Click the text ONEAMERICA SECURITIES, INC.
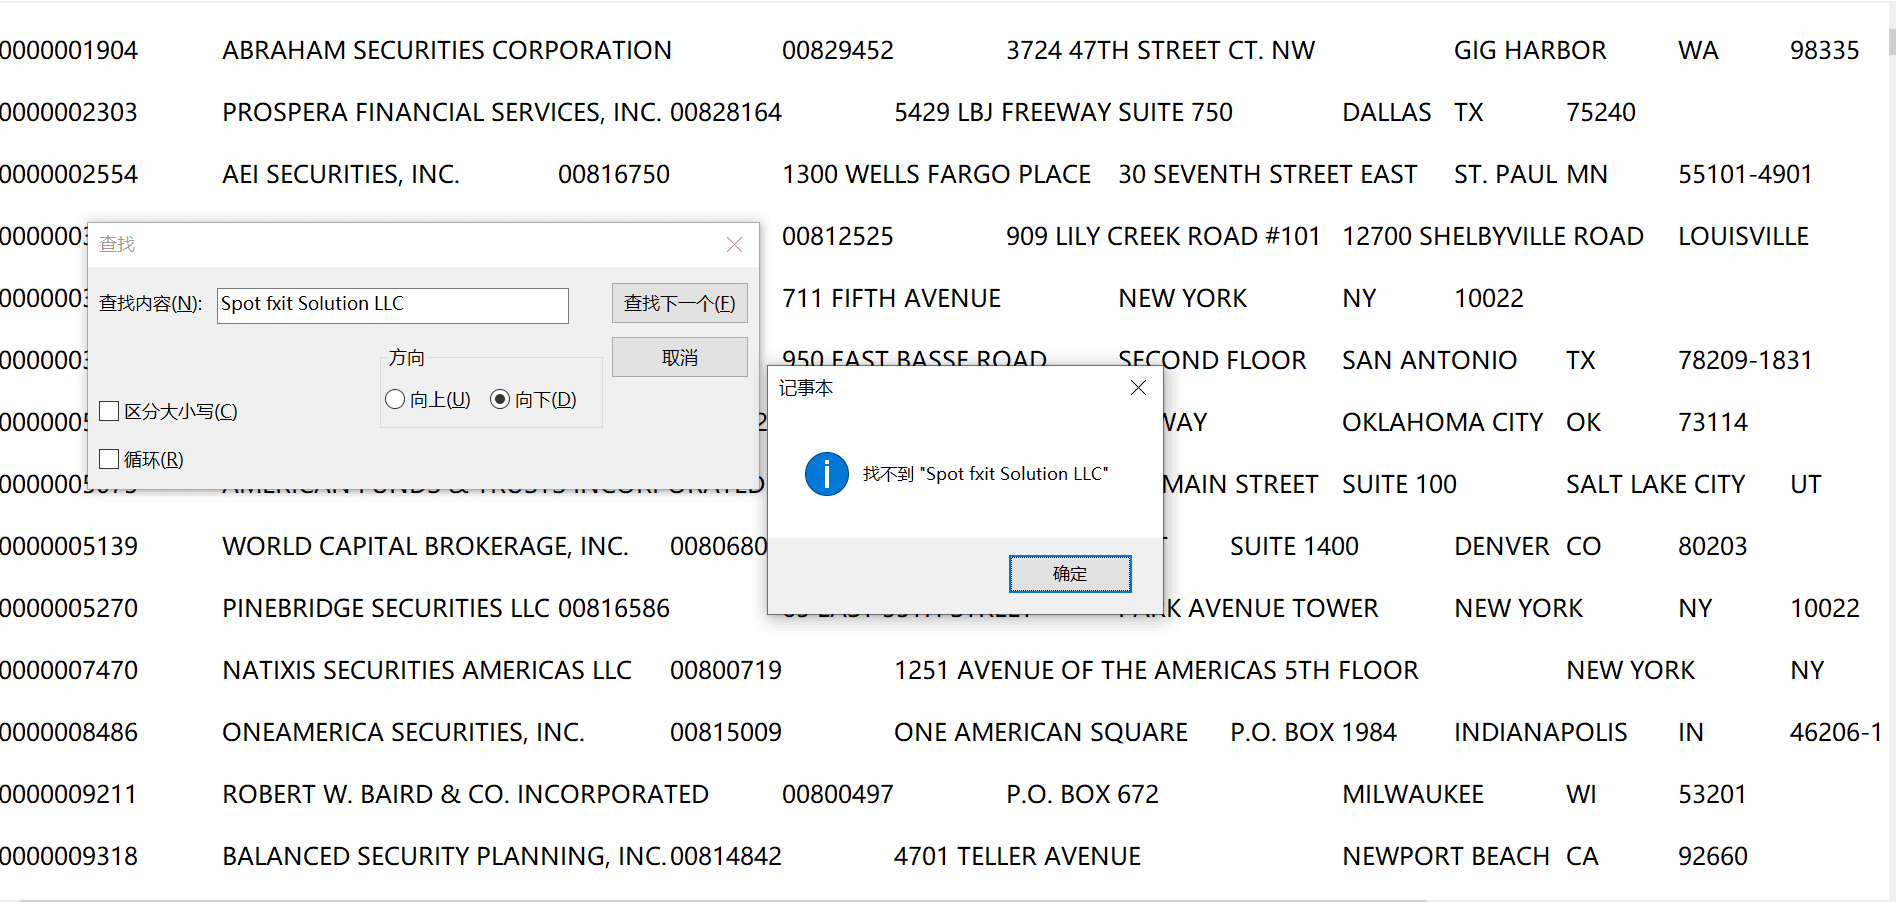1896x902 pixels. (403, 732)
